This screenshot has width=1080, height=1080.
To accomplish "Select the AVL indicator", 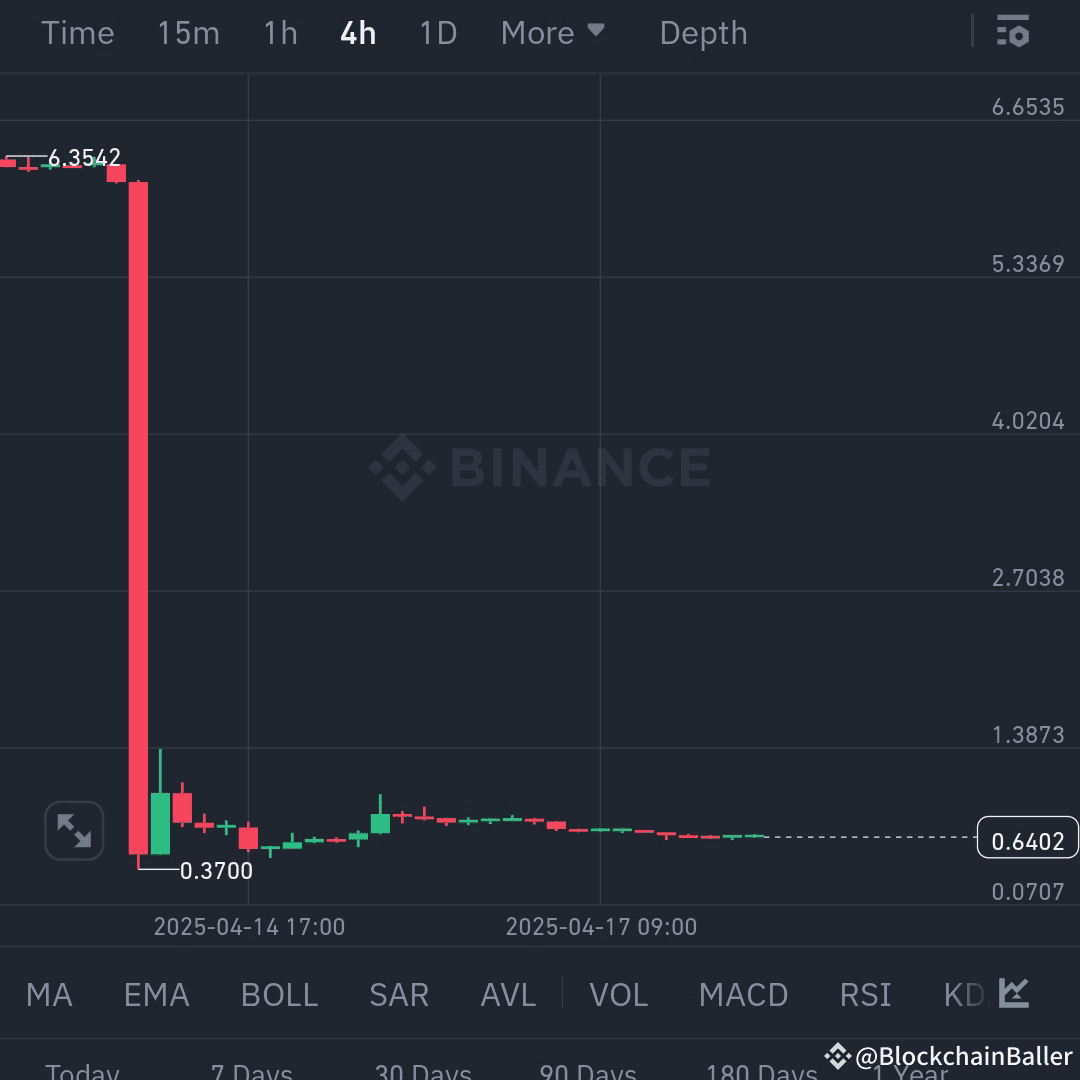I will click(x=508, y=993).
